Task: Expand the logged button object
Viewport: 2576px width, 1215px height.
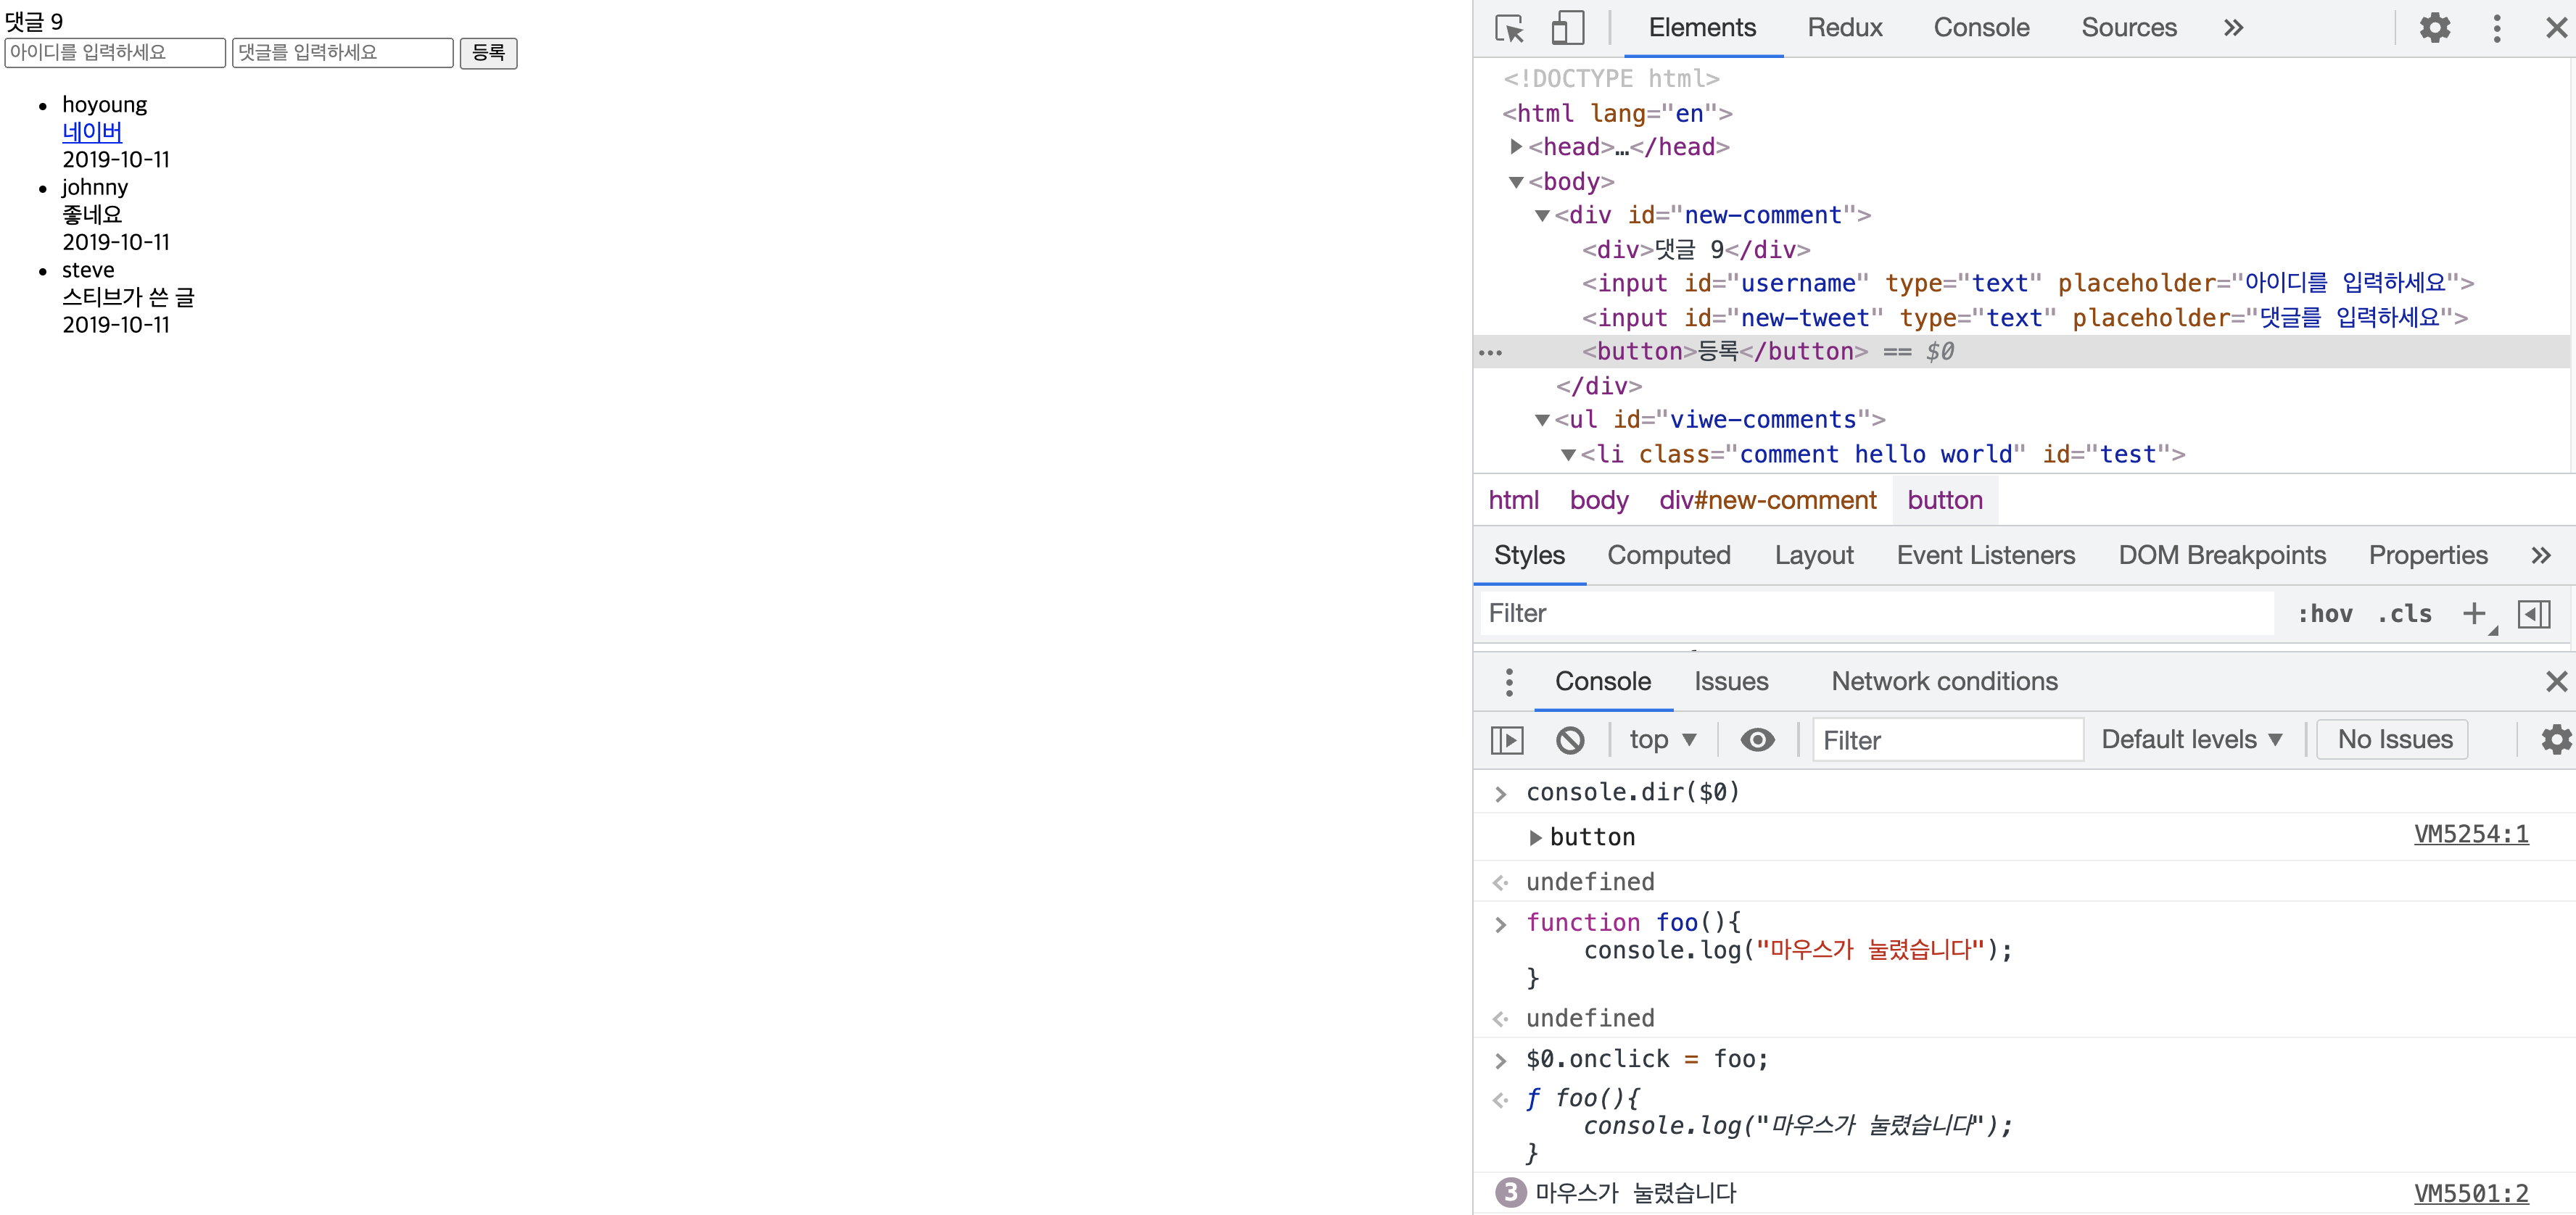Action: [1535, 838]
